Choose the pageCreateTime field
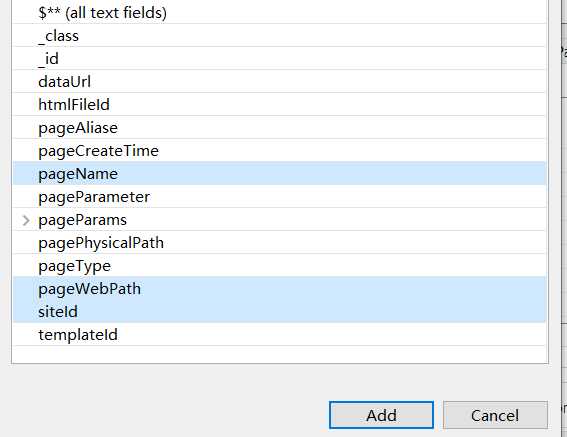This screenshot has height=437, width=567. coord(279,150)
